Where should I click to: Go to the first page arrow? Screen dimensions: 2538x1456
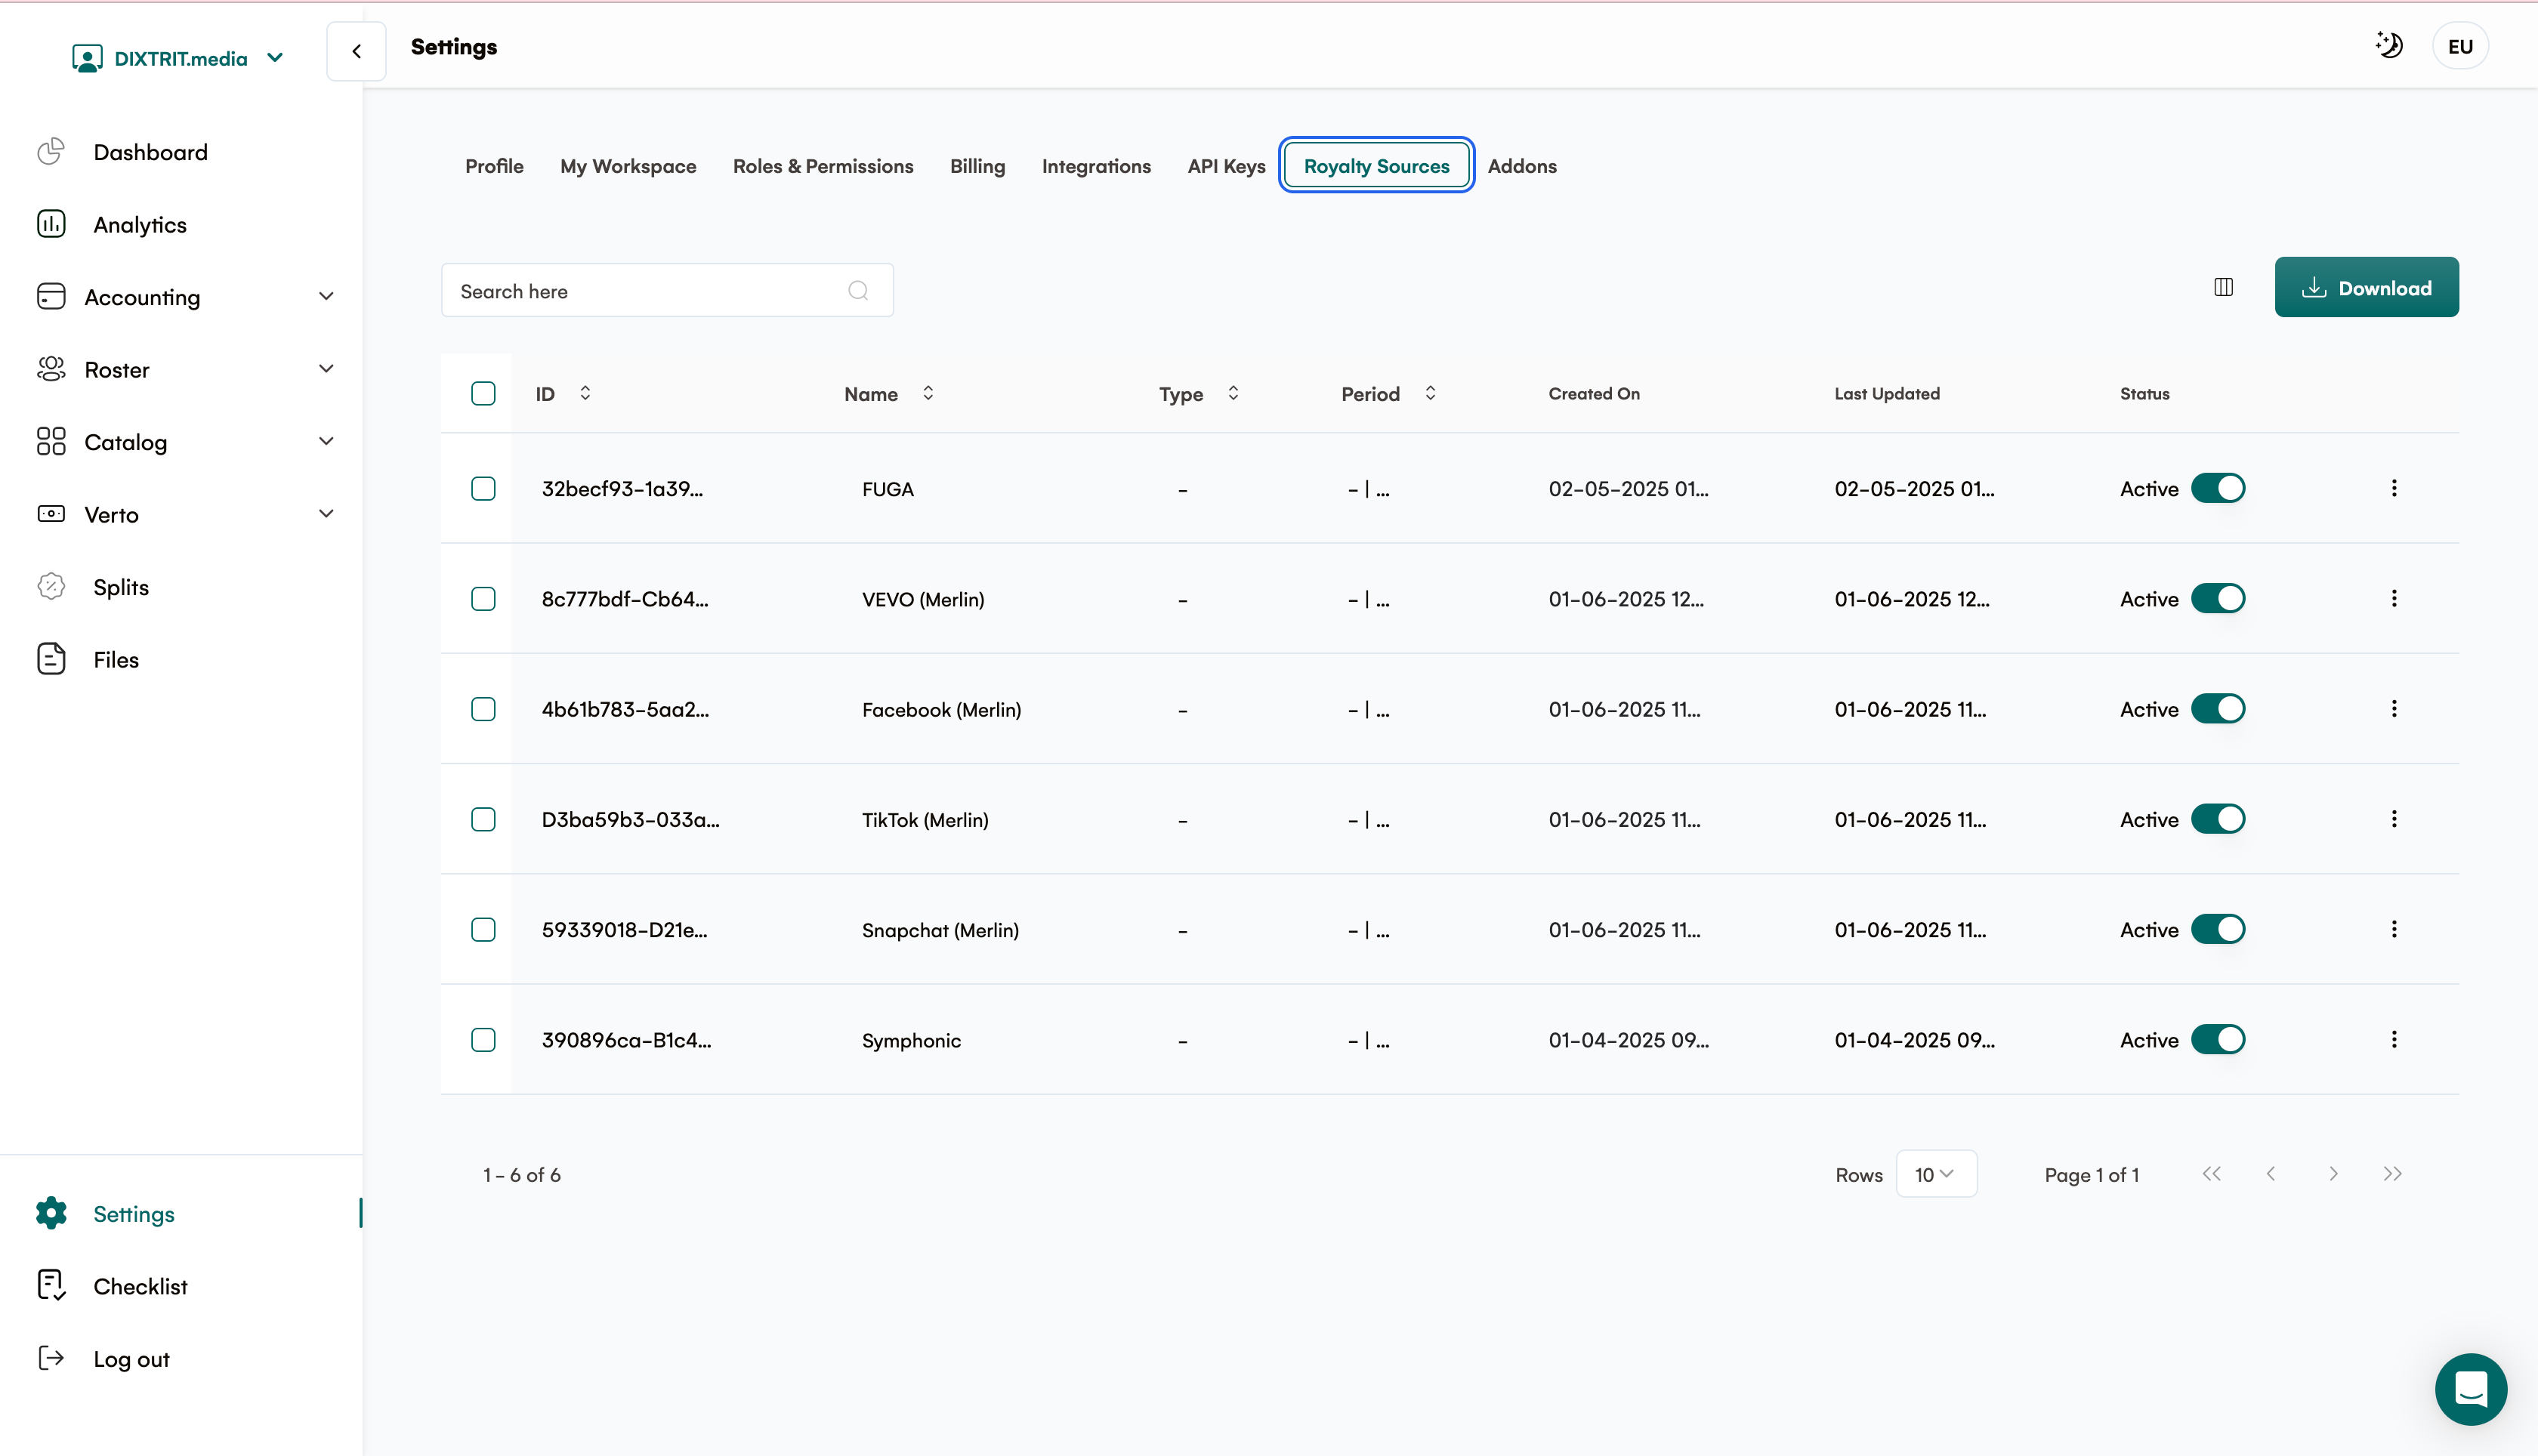pos(2211,1174)
